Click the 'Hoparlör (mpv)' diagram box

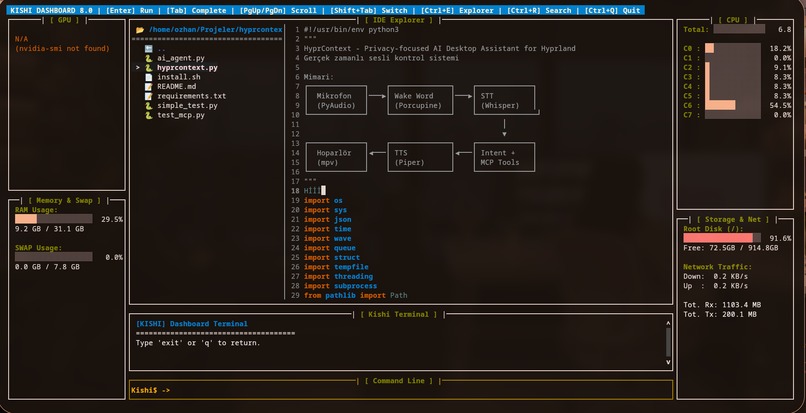[336, 157]
